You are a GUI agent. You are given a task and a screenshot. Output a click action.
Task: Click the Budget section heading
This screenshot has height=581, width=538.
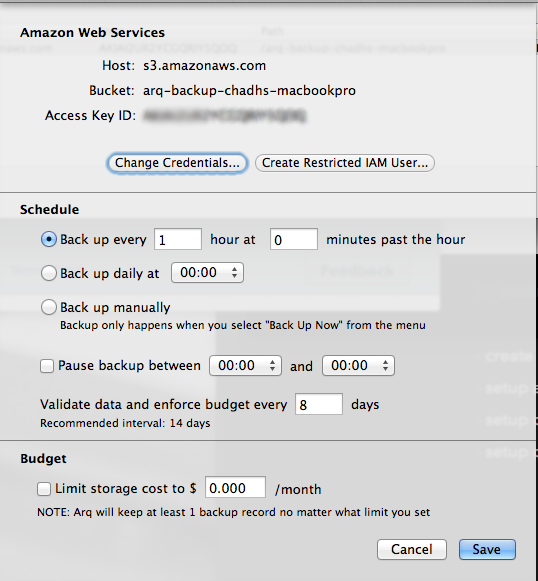[43, 459]
